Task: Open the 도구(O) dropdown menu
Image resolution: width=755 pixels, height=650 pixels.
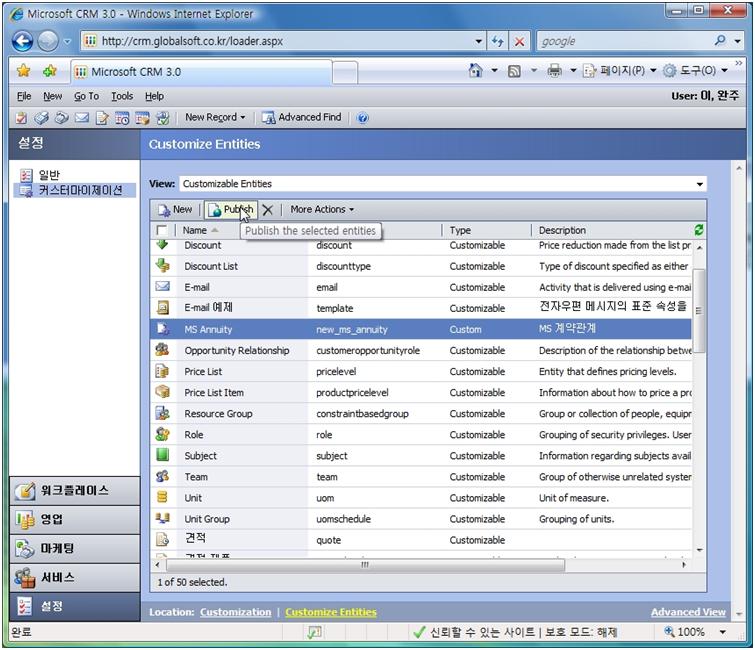Action: 695,71
